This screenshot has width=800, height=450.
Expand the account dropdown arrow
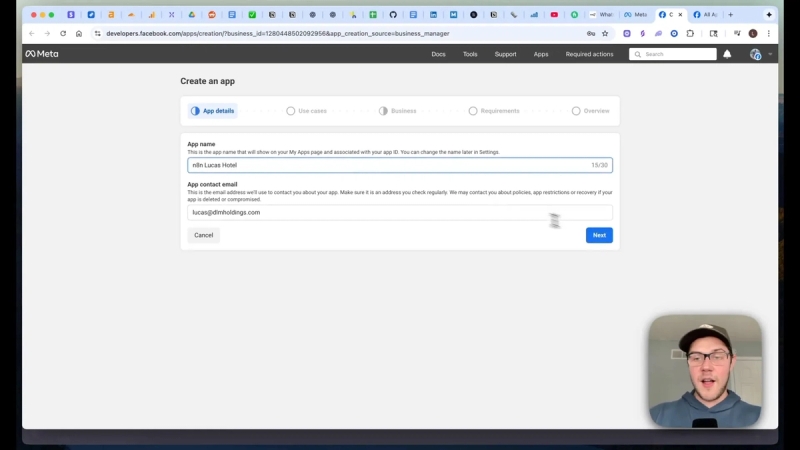pos(770,54)
